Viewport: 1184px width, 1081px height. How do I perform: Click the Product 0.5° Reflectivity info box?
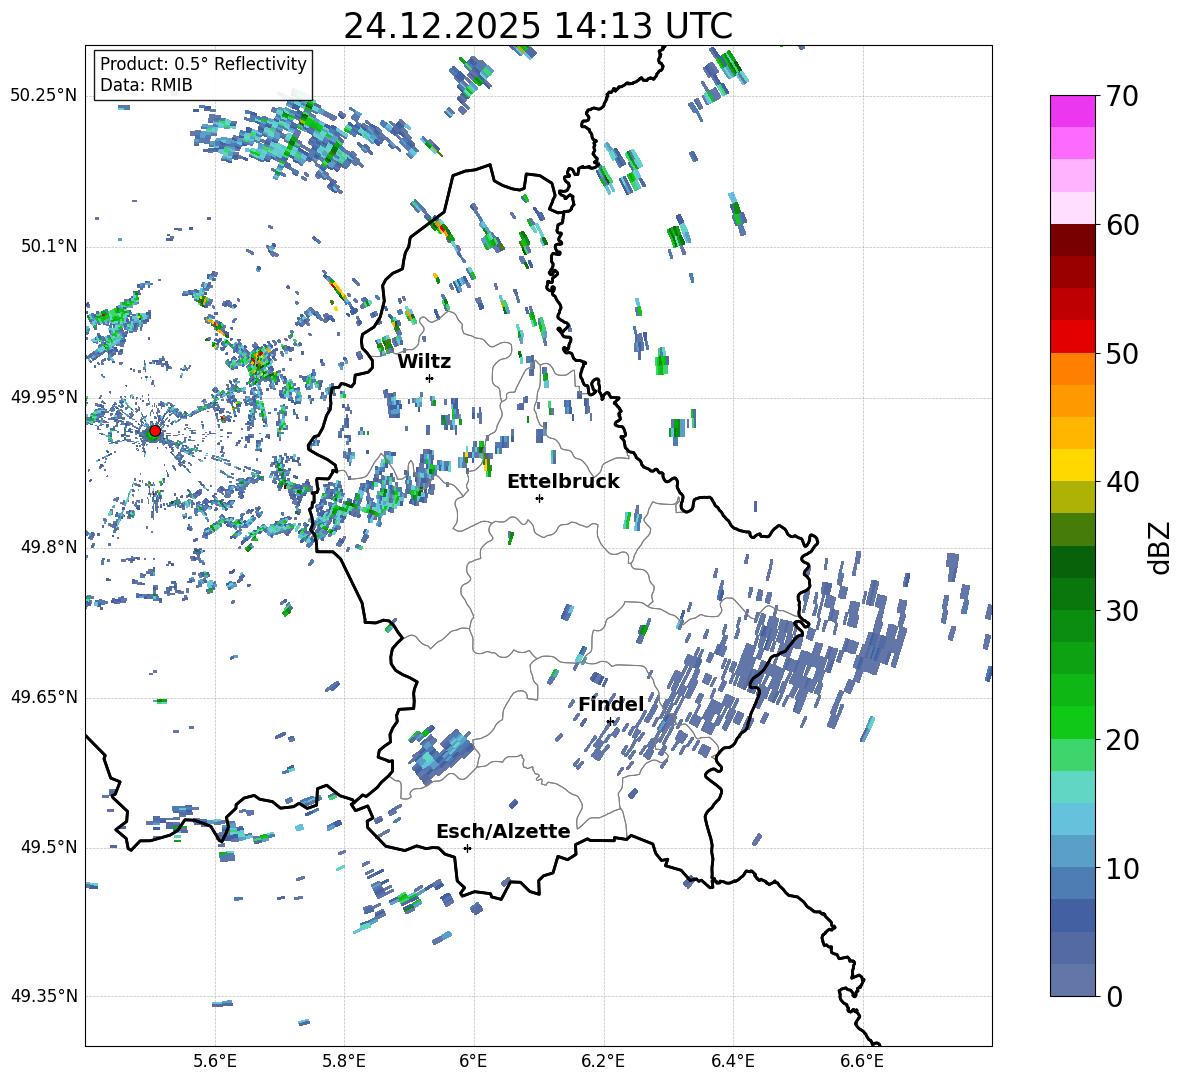tap(203, 74)
